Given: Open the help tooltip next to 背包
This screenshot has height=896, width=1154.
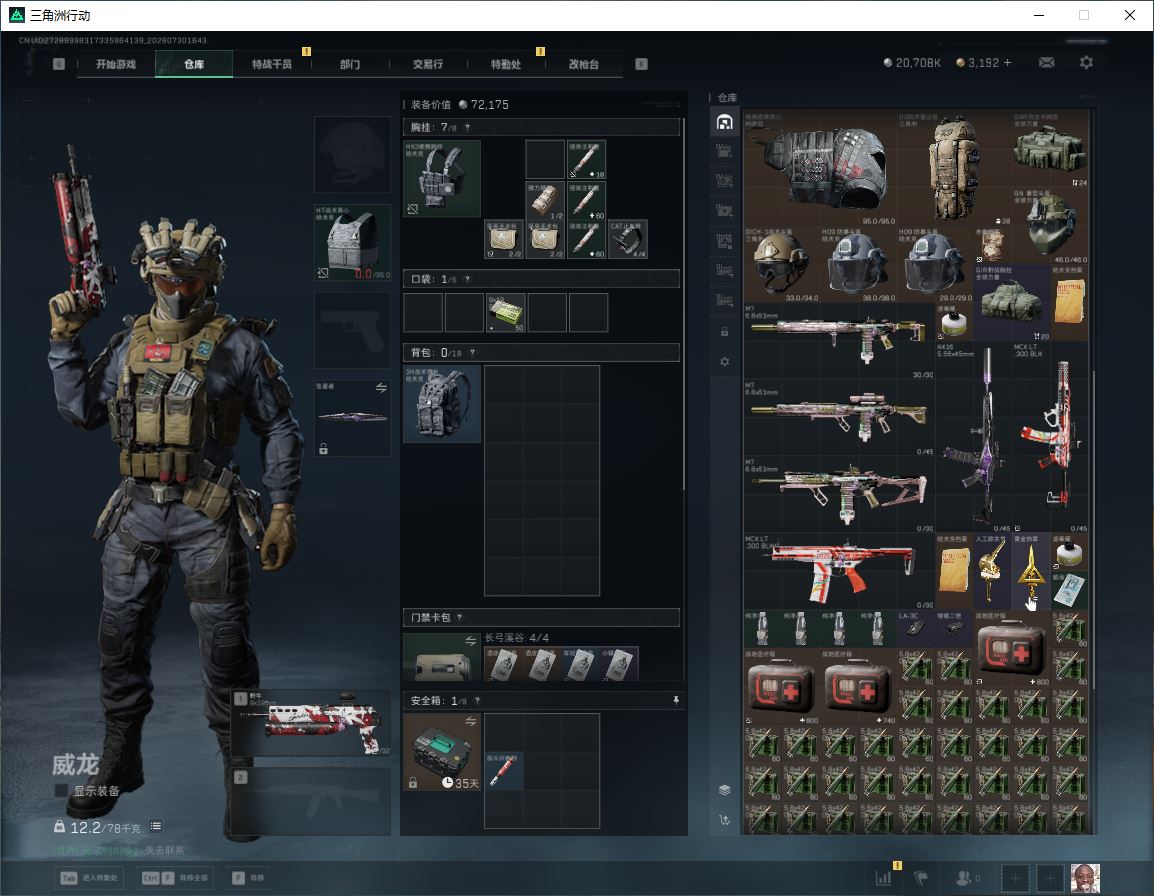Looking at the screenshot, I should (x=472, y=353).
